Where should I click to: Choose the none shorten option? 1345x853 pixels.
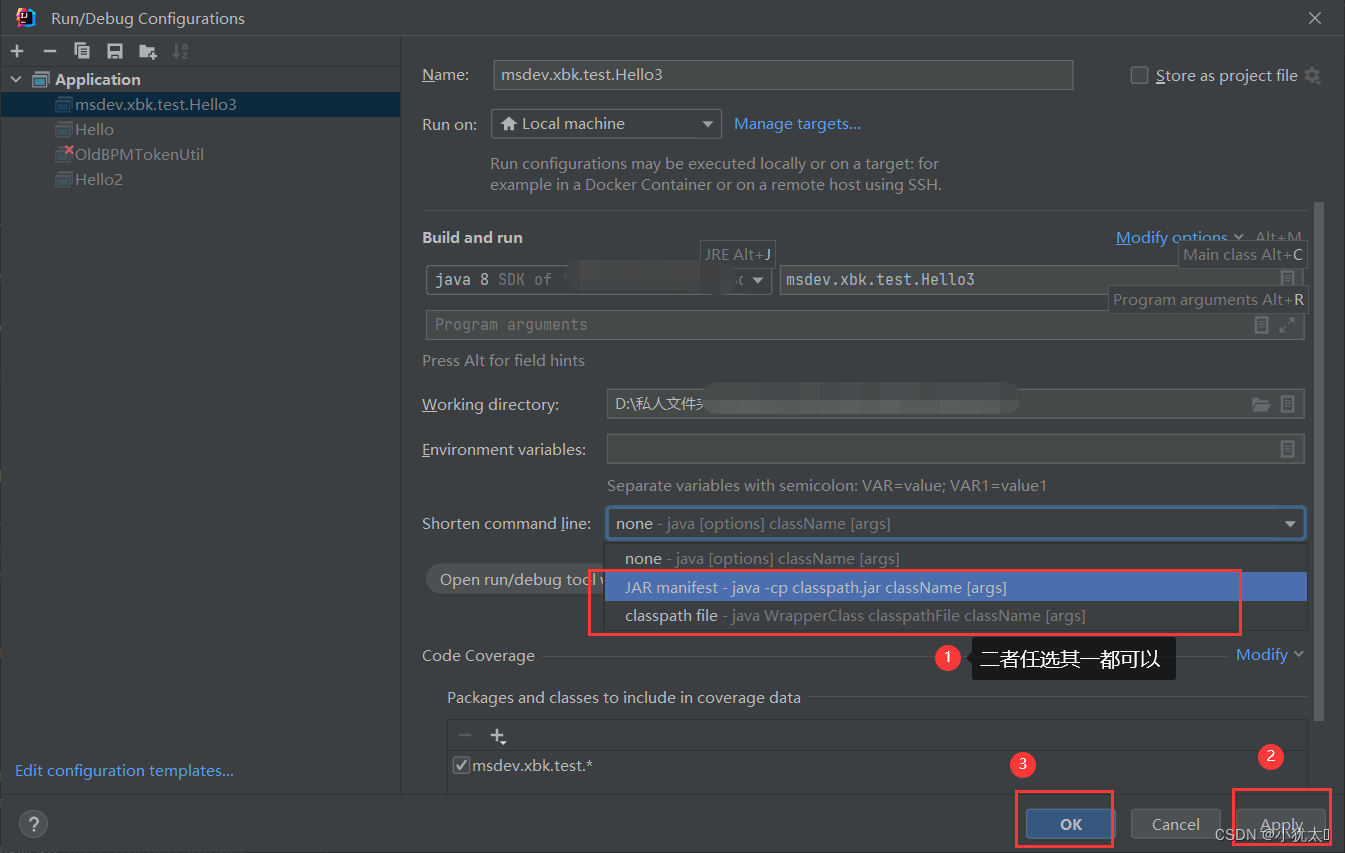[956, 559]
